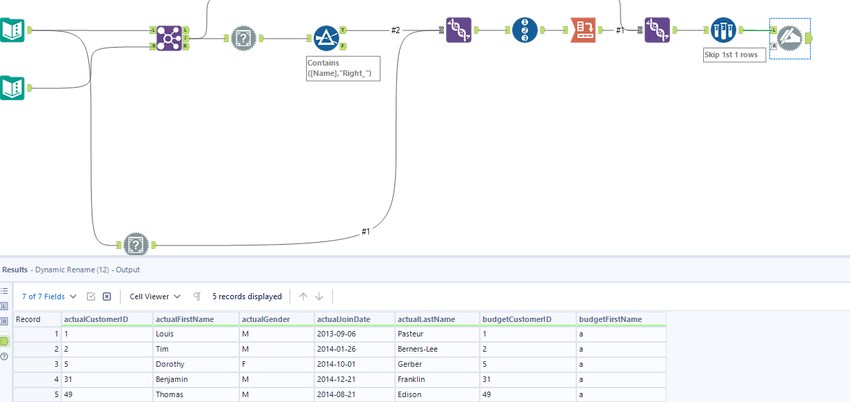Click the actualFirstName column header

tap(196, 319)
